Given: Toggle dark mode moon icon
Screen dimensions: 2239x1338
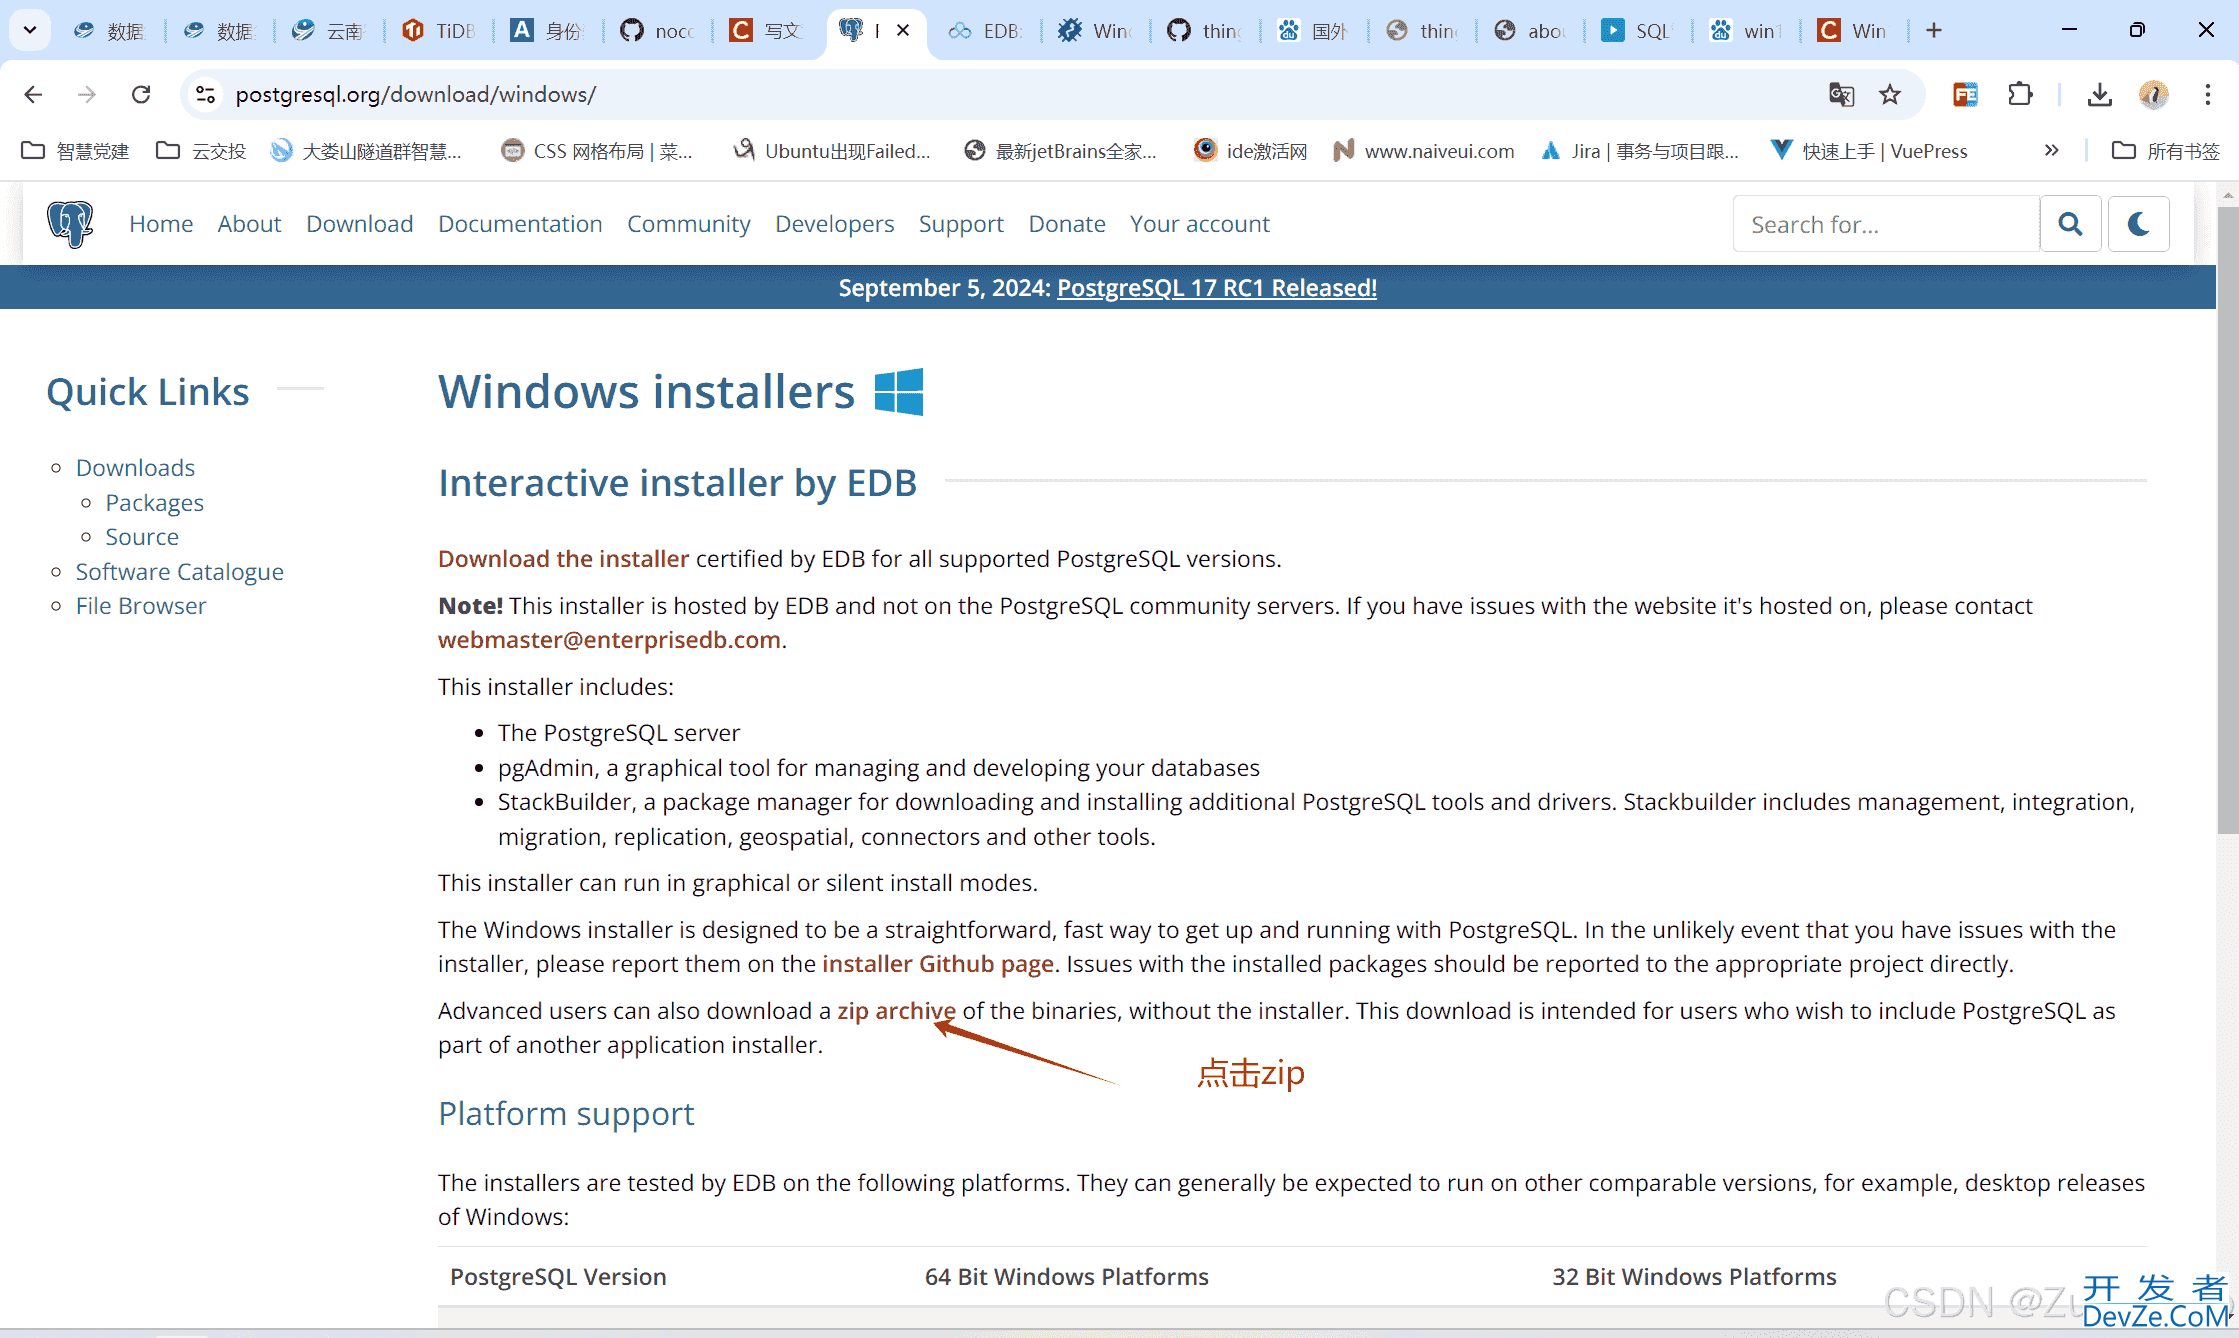Looking at the screenshot, I should [x=2138, y=223].
